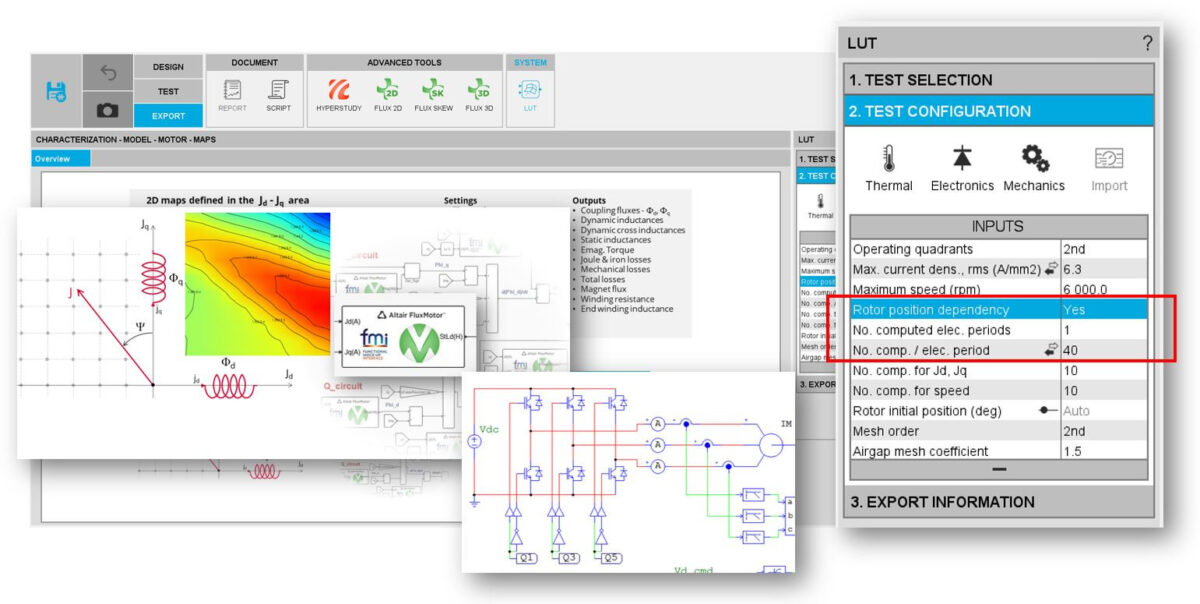
Task: Open the Flux 3D export tool
Action: [x=479, y=94]
